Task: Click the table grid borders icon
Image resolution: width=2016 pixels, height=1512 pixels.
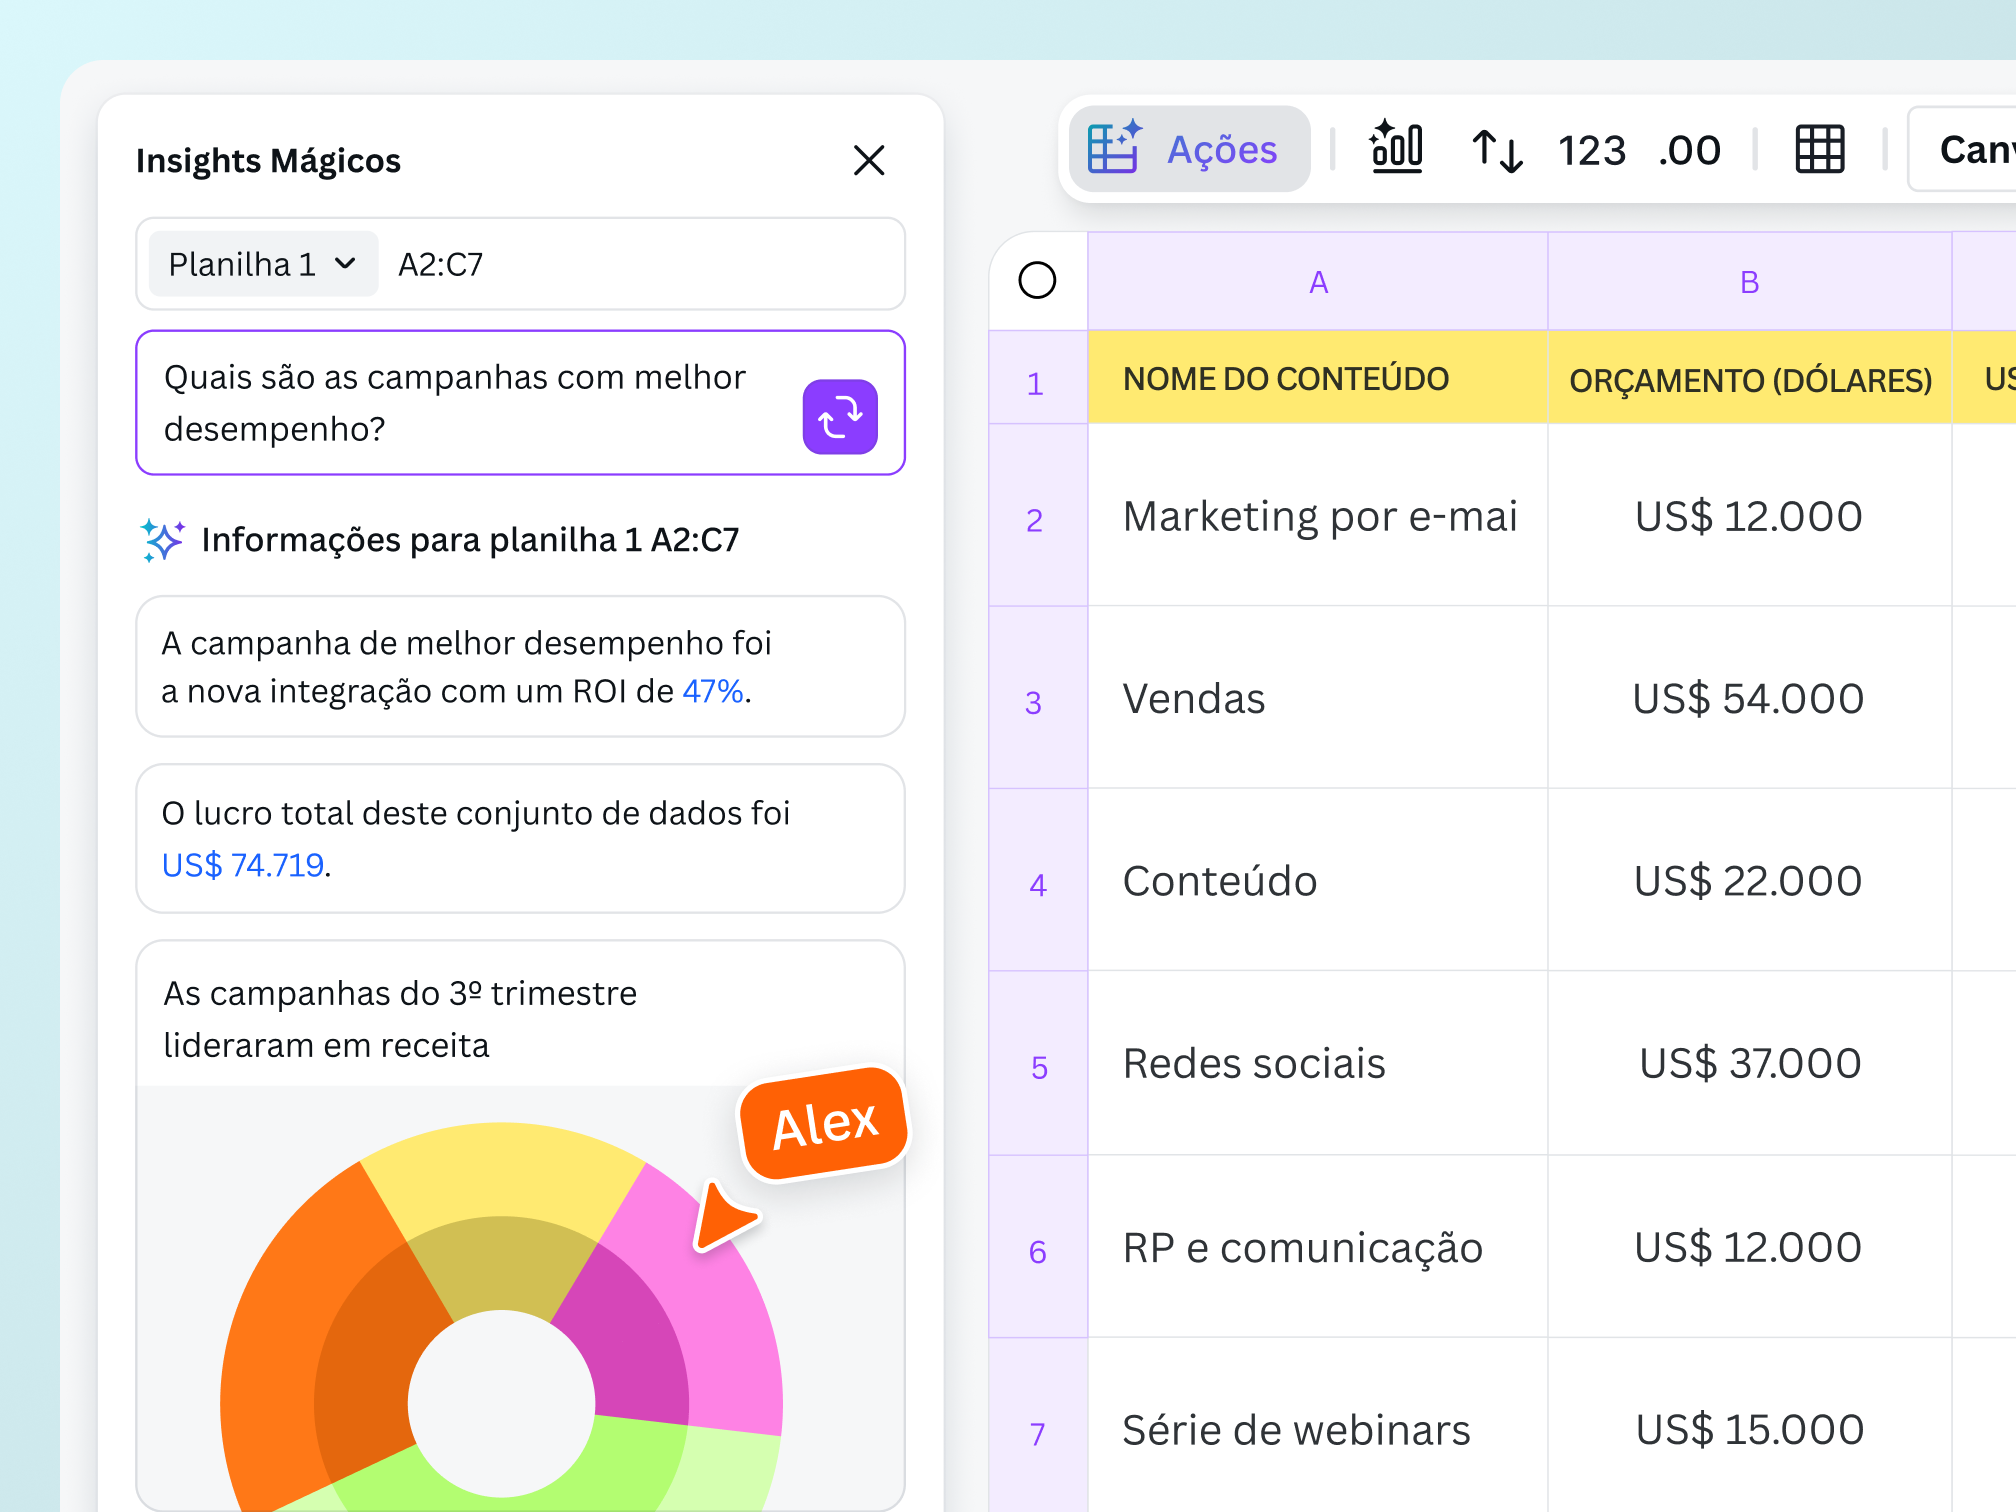Action: tap(1819, 150)
